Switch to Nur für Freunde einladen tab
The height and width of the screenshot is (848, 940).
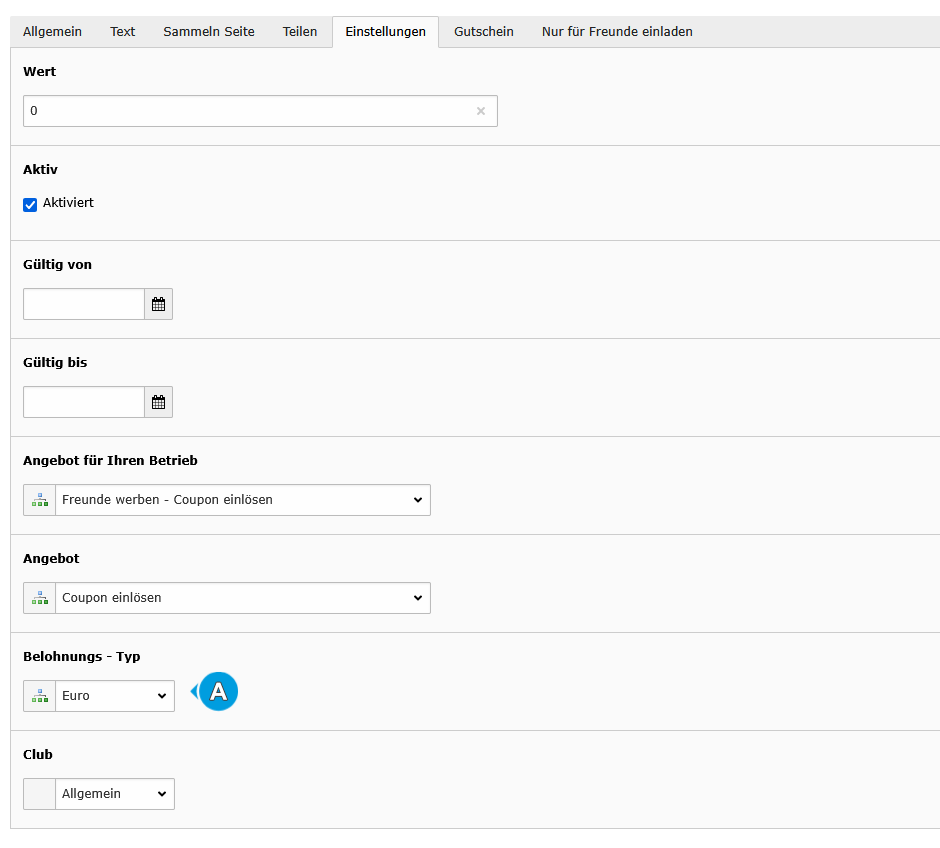tap(617, 32)
